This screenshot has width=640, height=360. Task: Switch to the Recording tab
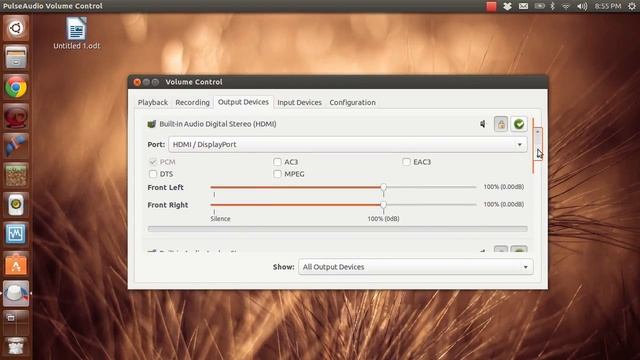pyautogui.click(x=192, y=102)
